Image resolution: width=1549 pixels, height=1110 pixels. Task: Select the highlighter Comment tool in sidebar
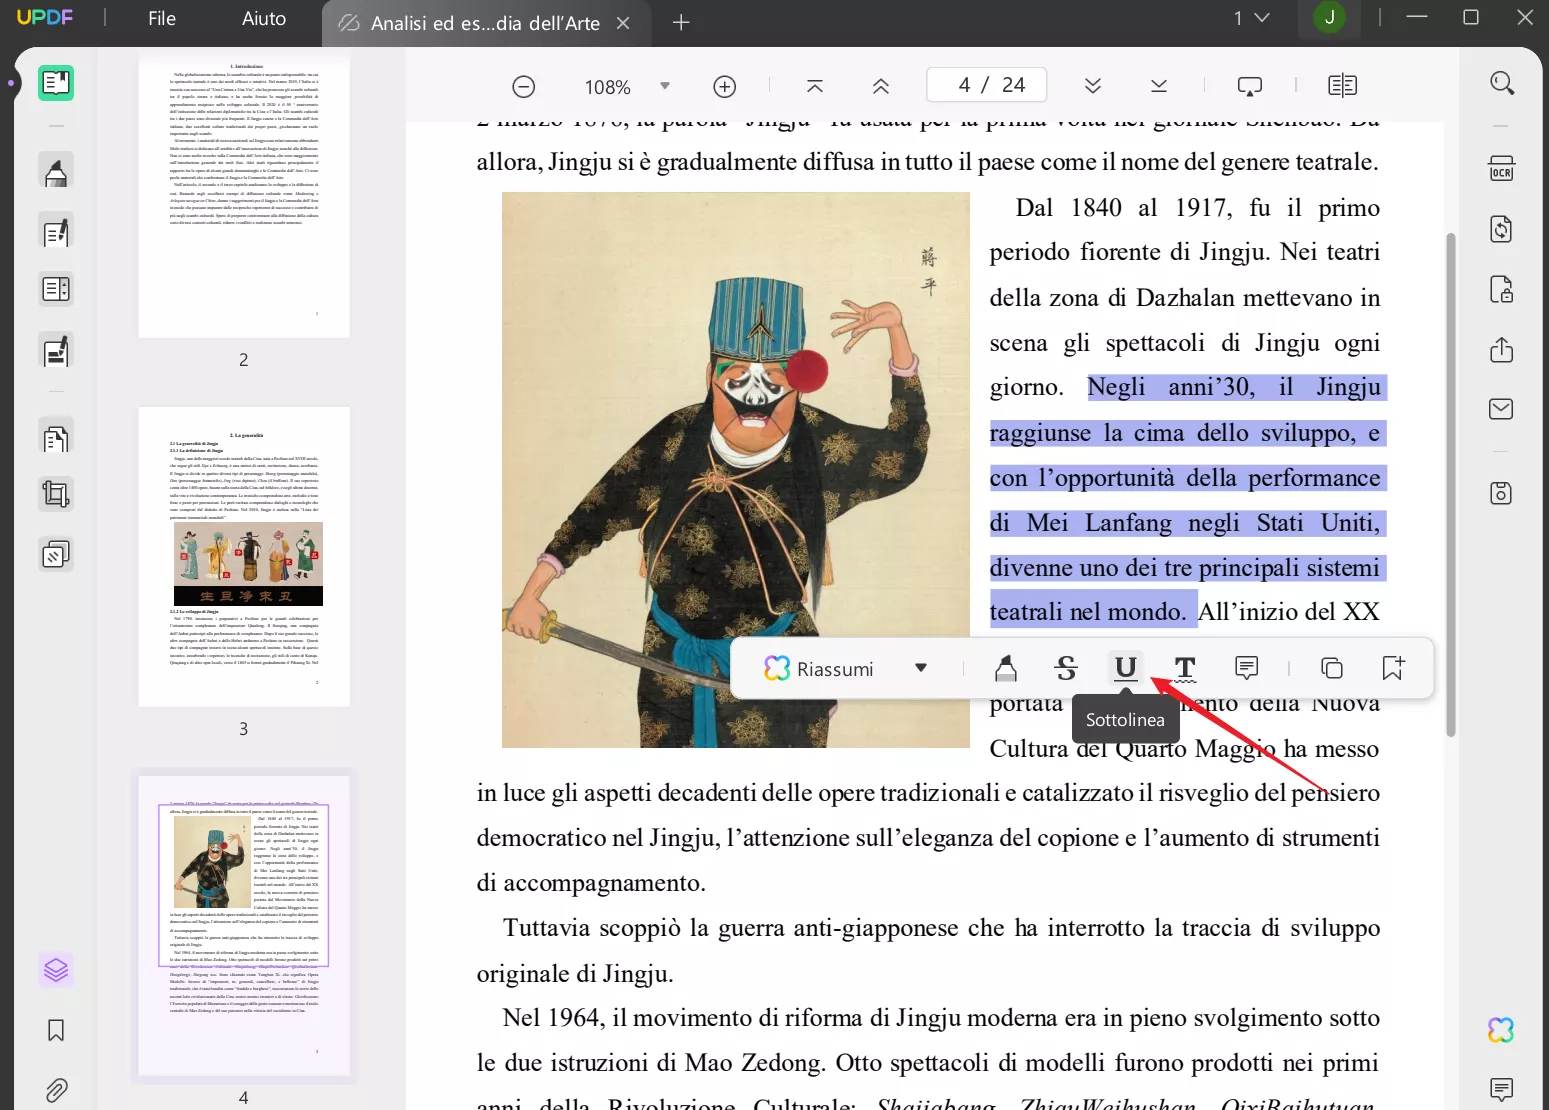pos(56,172)
